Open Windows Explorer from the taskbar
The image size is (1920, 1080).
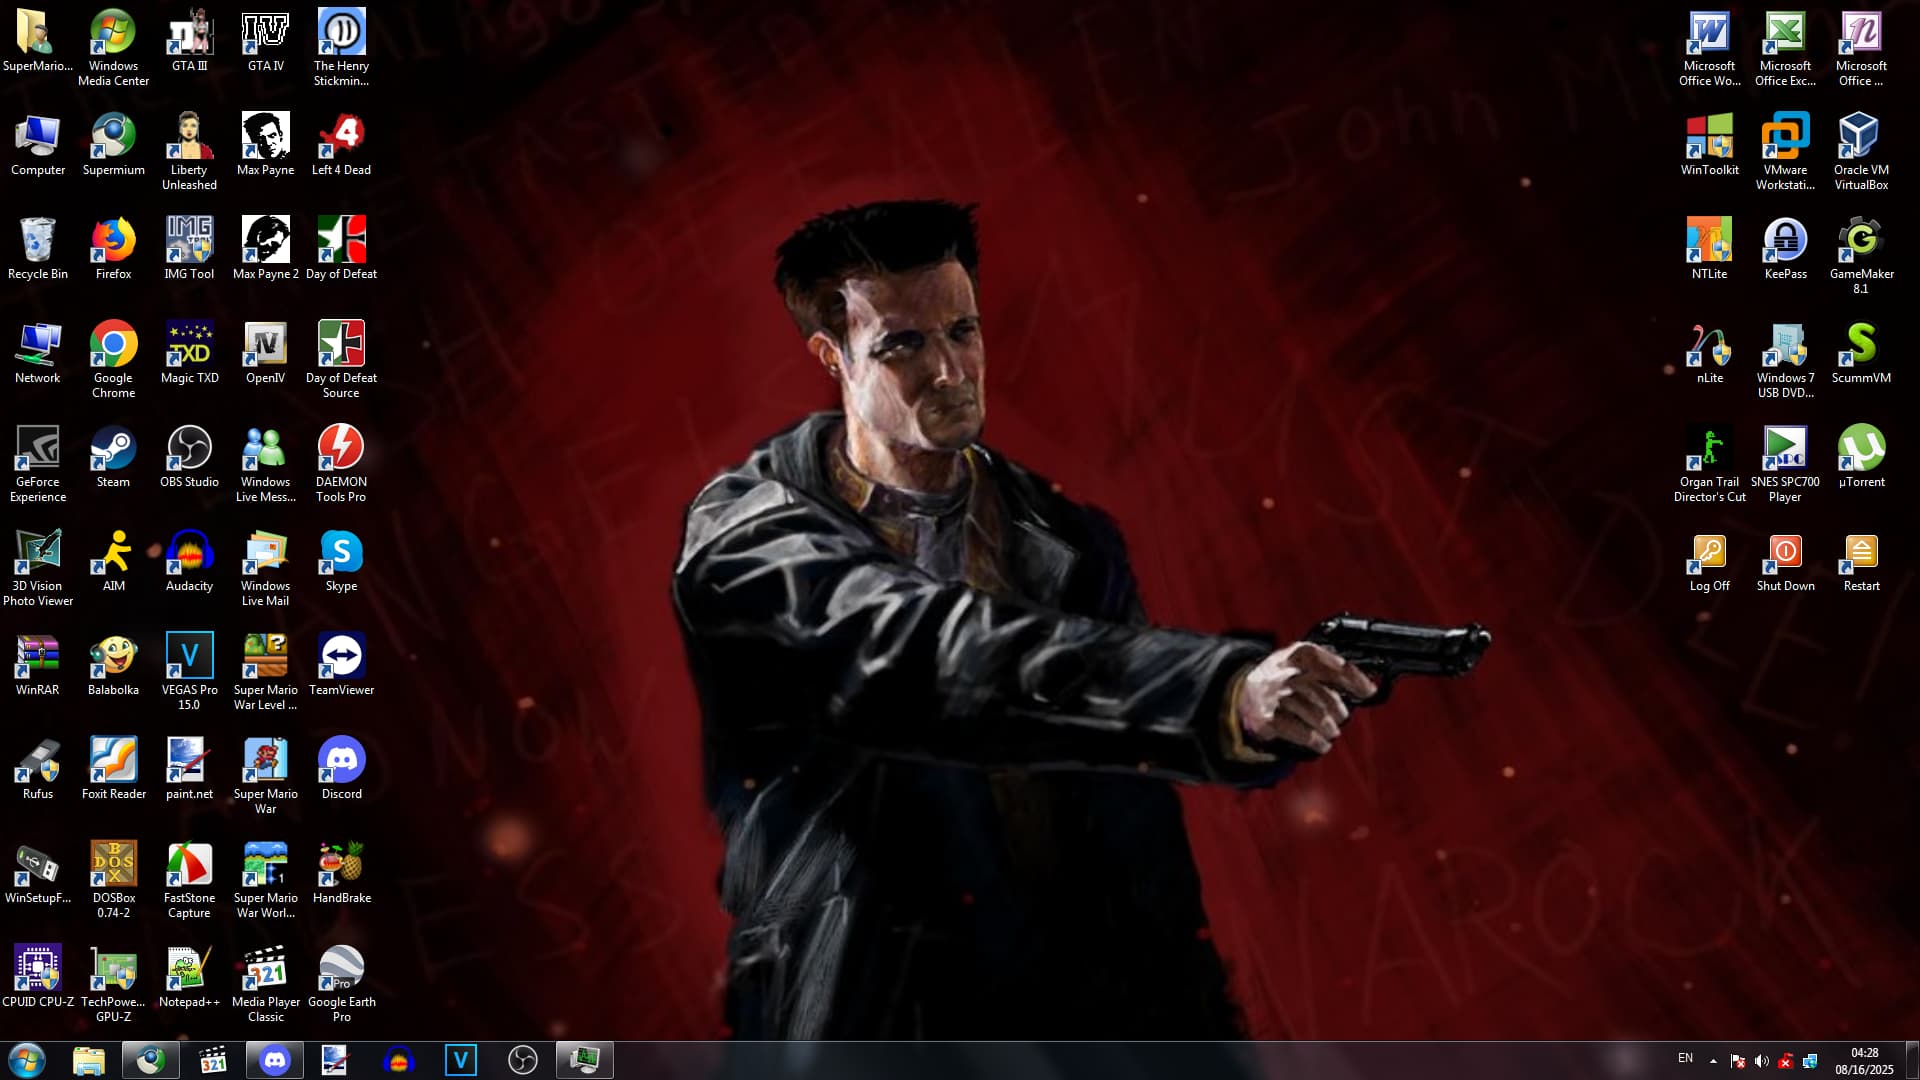(89, 1060)
